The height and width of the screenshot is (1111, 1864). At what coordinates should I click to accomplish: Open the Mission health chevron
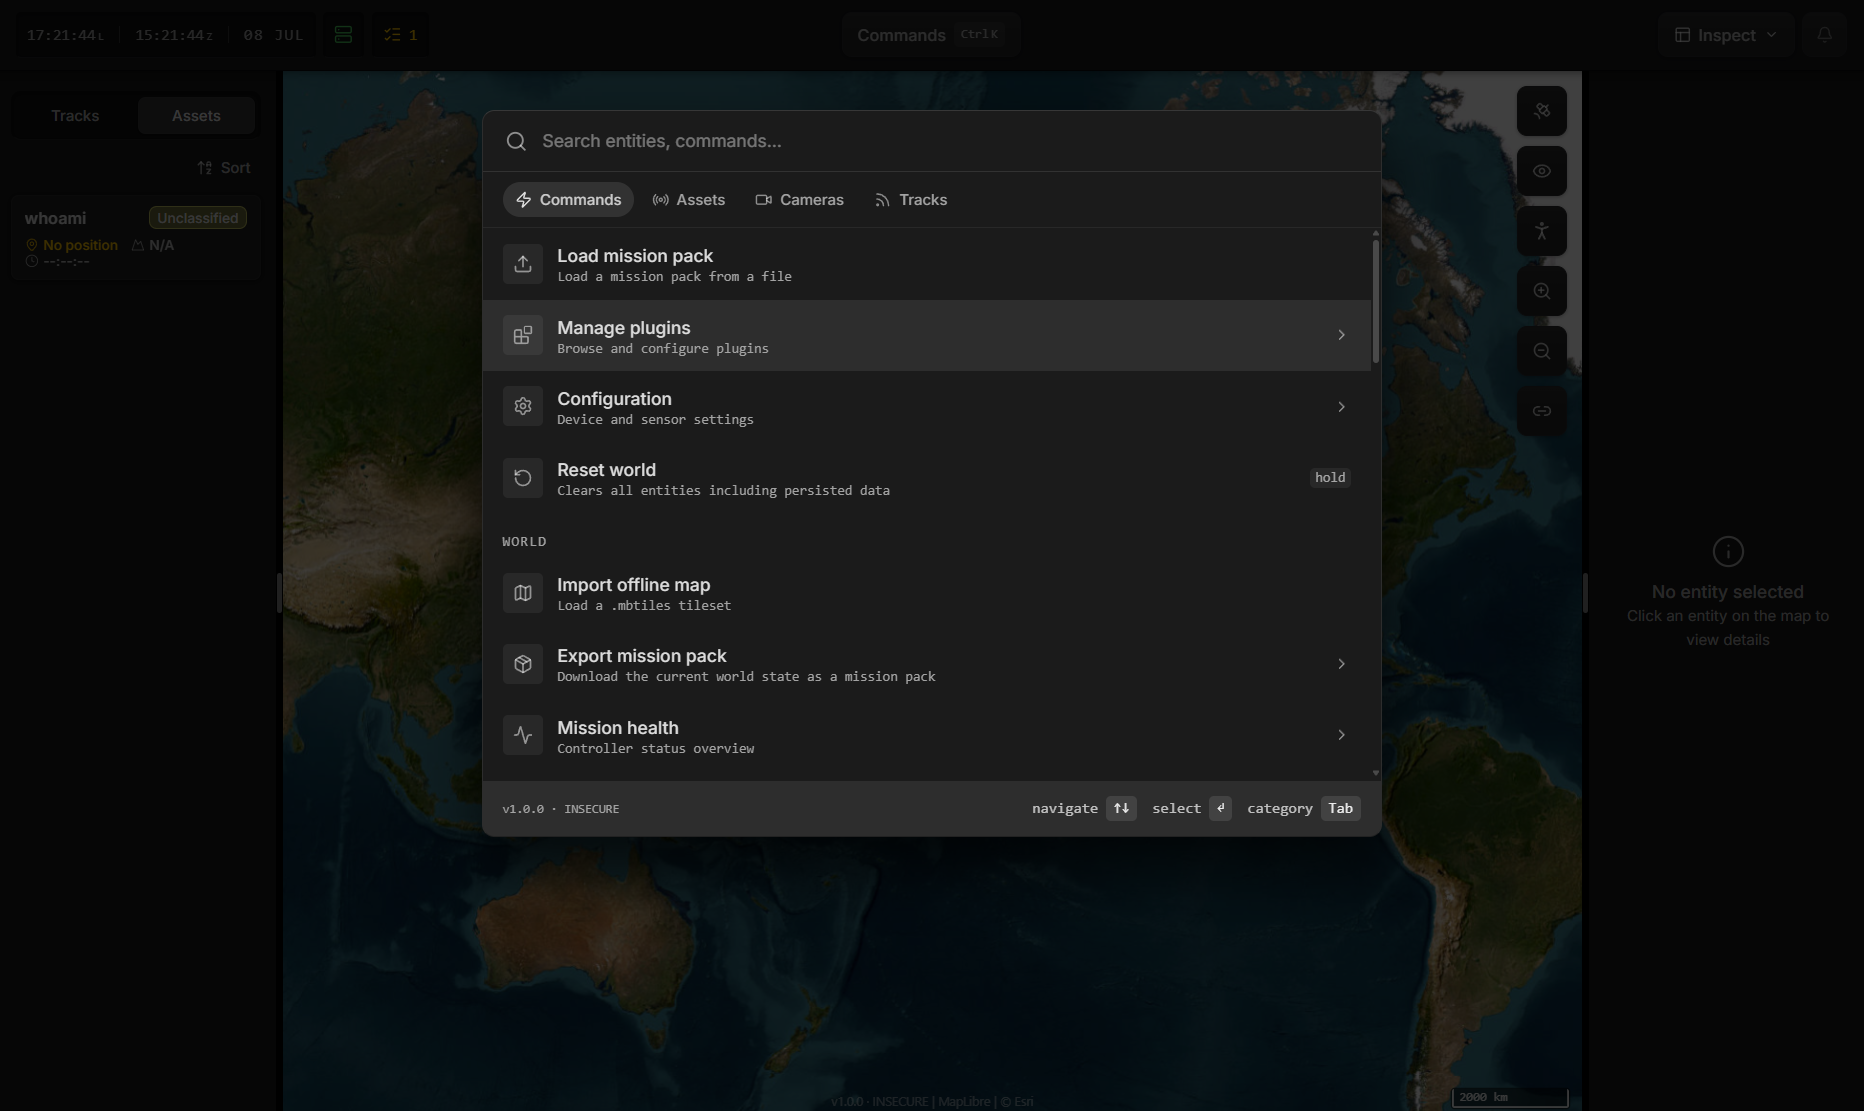coord(1341,735)
